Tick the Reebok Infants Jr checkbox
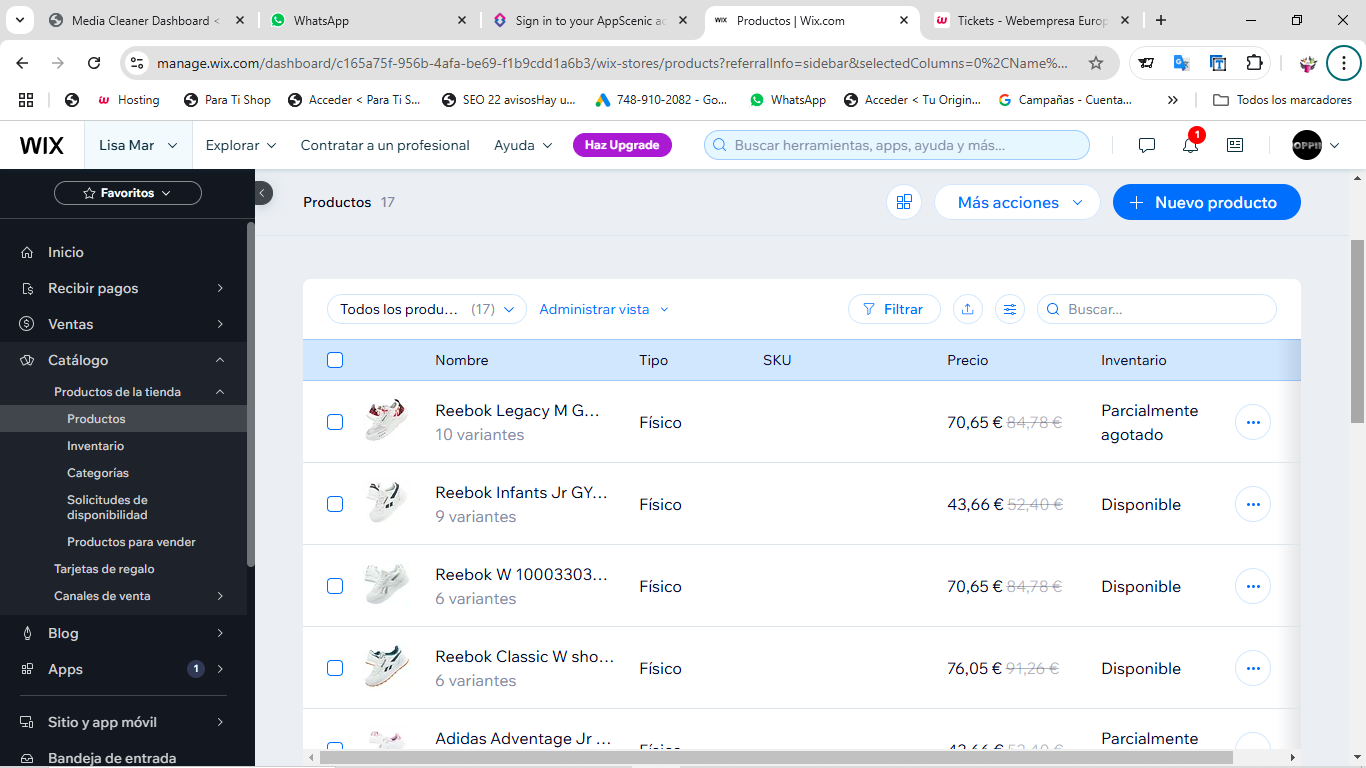 click(335, 504)
